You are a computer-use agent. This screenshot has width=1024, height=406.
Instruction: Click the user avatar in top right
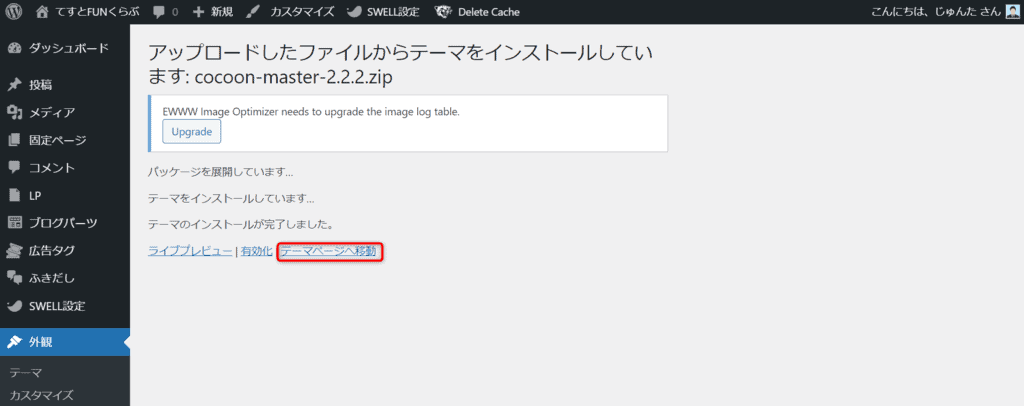pyautogui.click(x=1012, y=13)
